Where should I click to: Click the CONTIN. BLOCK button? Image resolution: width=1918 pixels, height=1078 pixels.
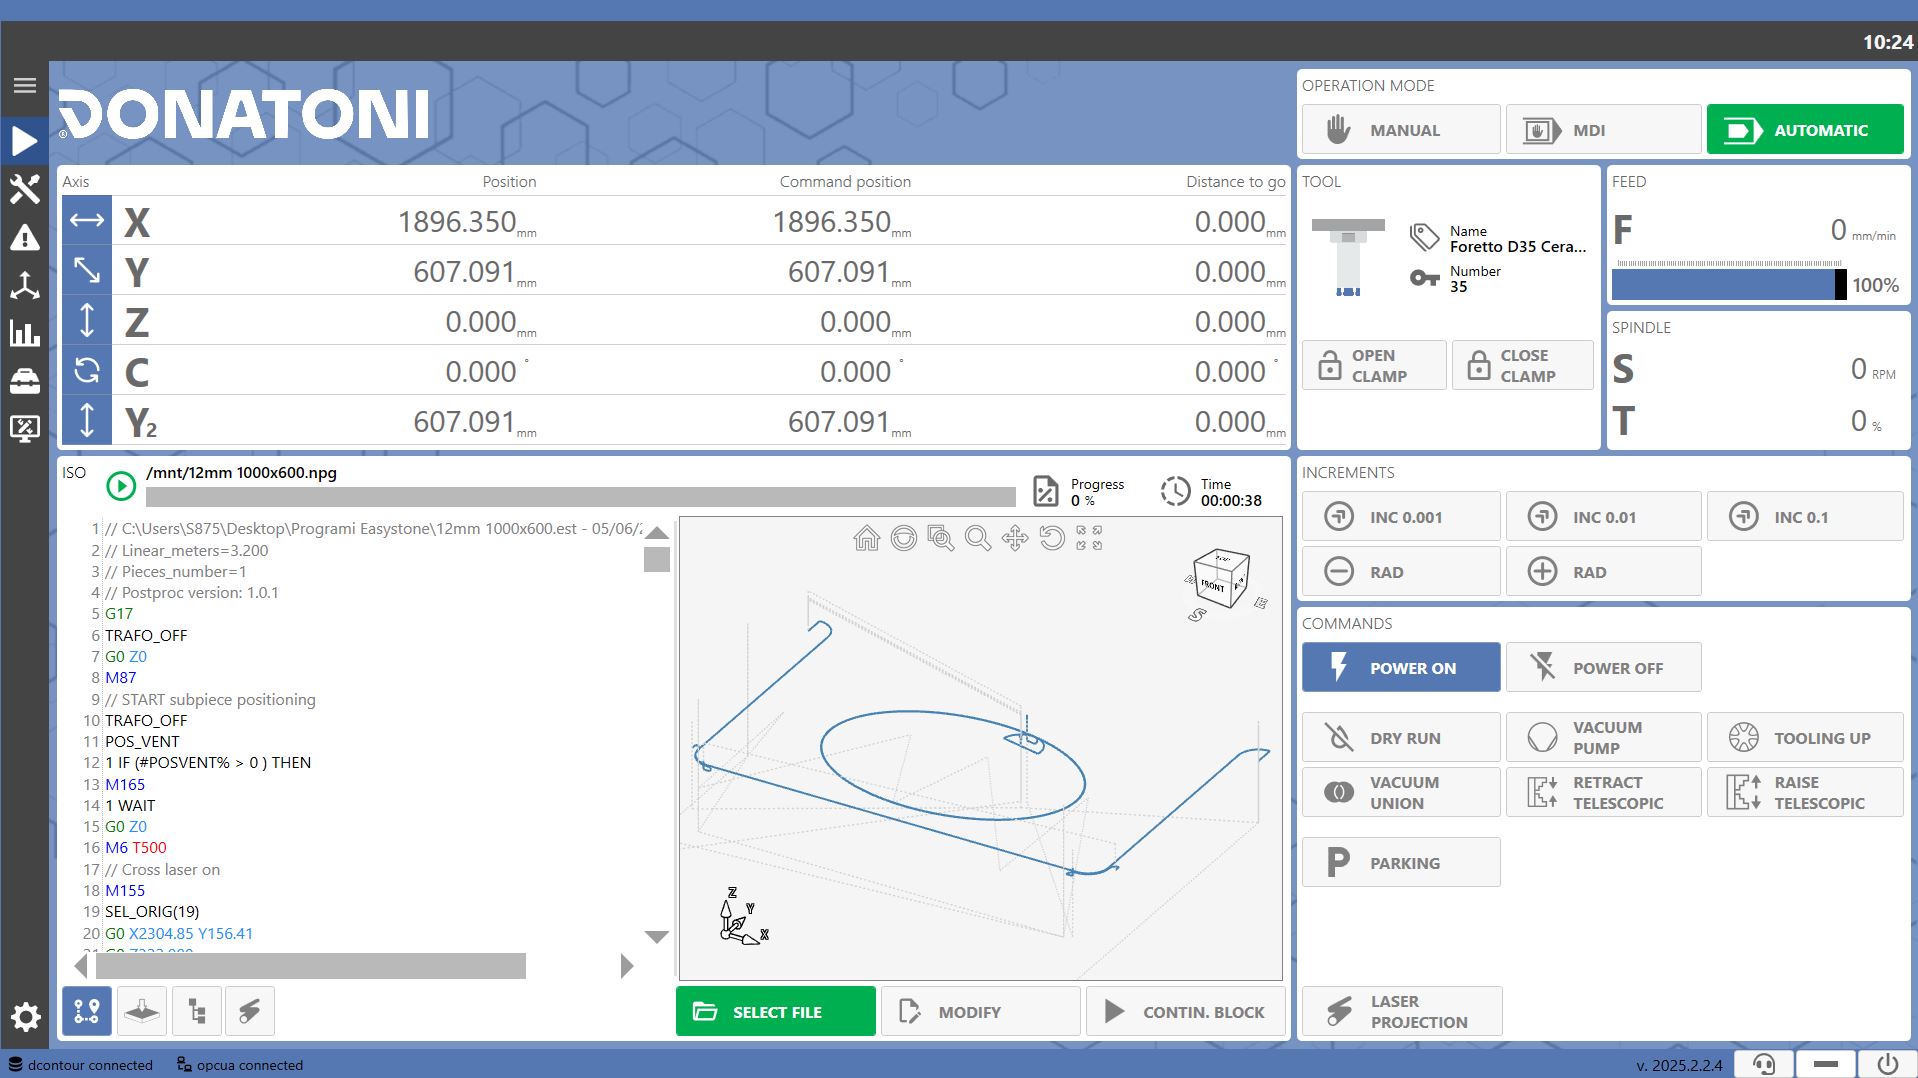coord(1185,1012)
